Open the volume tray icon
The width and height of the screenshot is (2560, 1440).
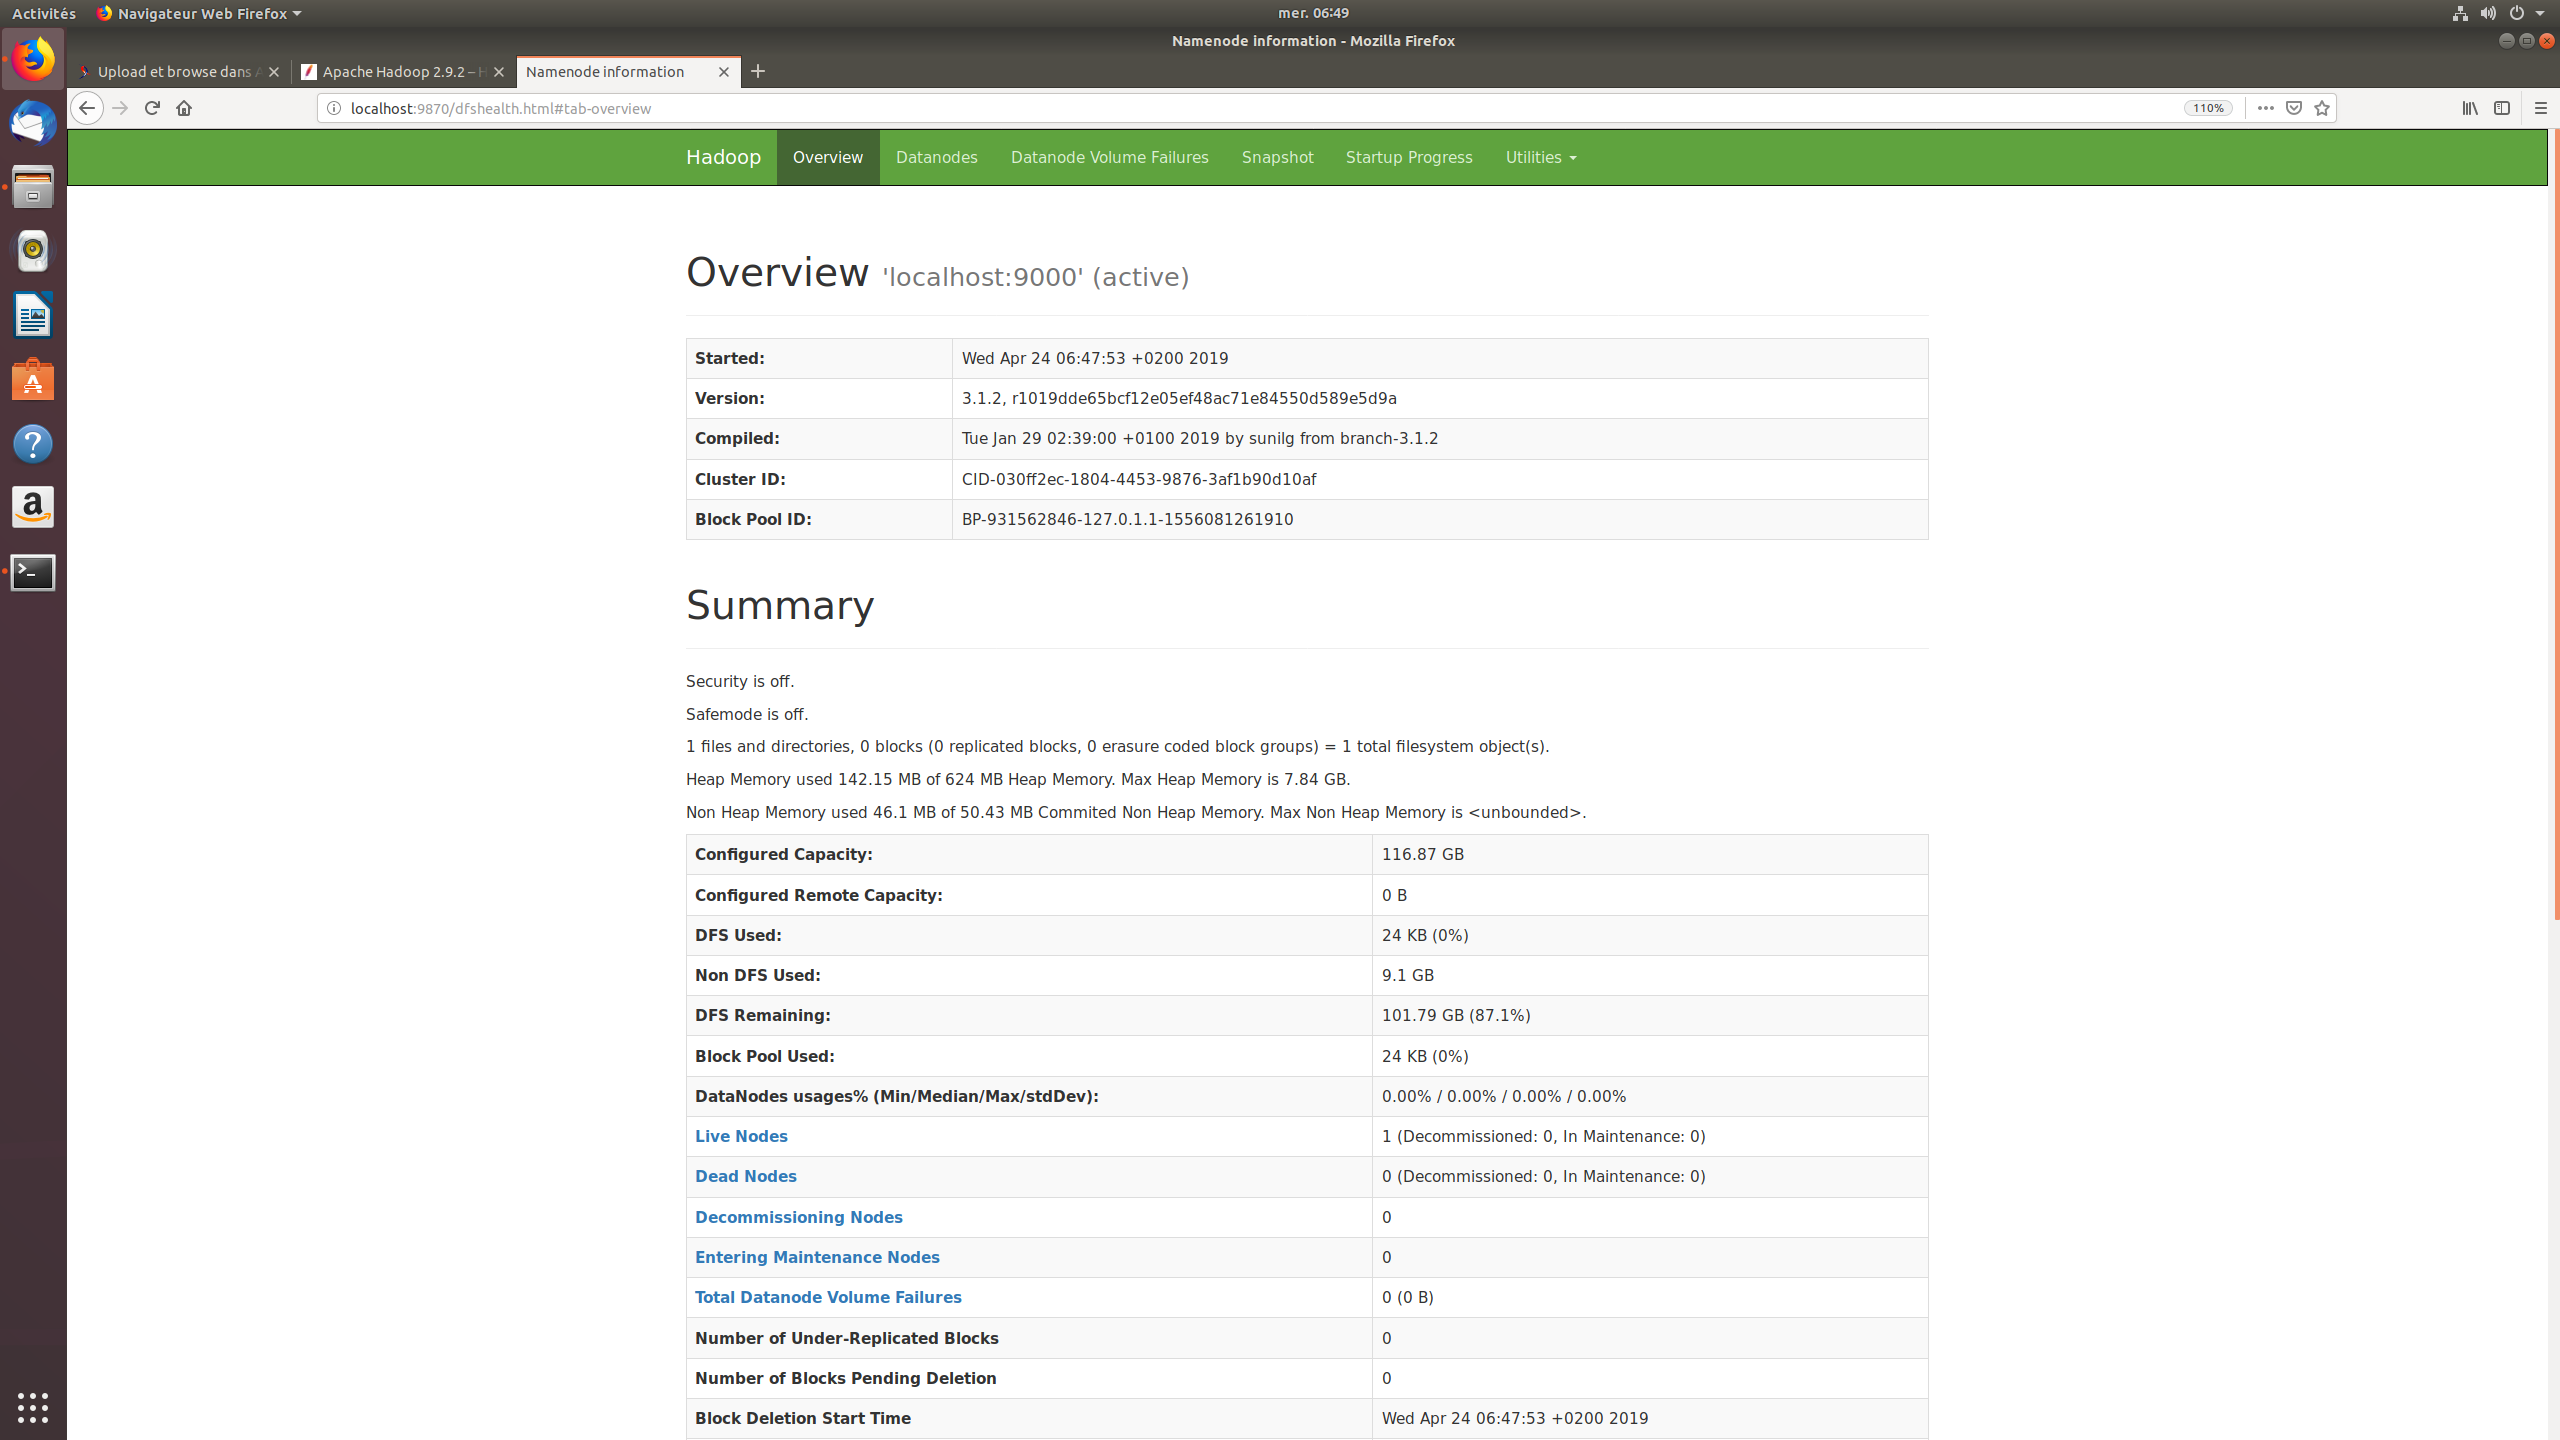pyautogui.click(x=2488, y=13)
